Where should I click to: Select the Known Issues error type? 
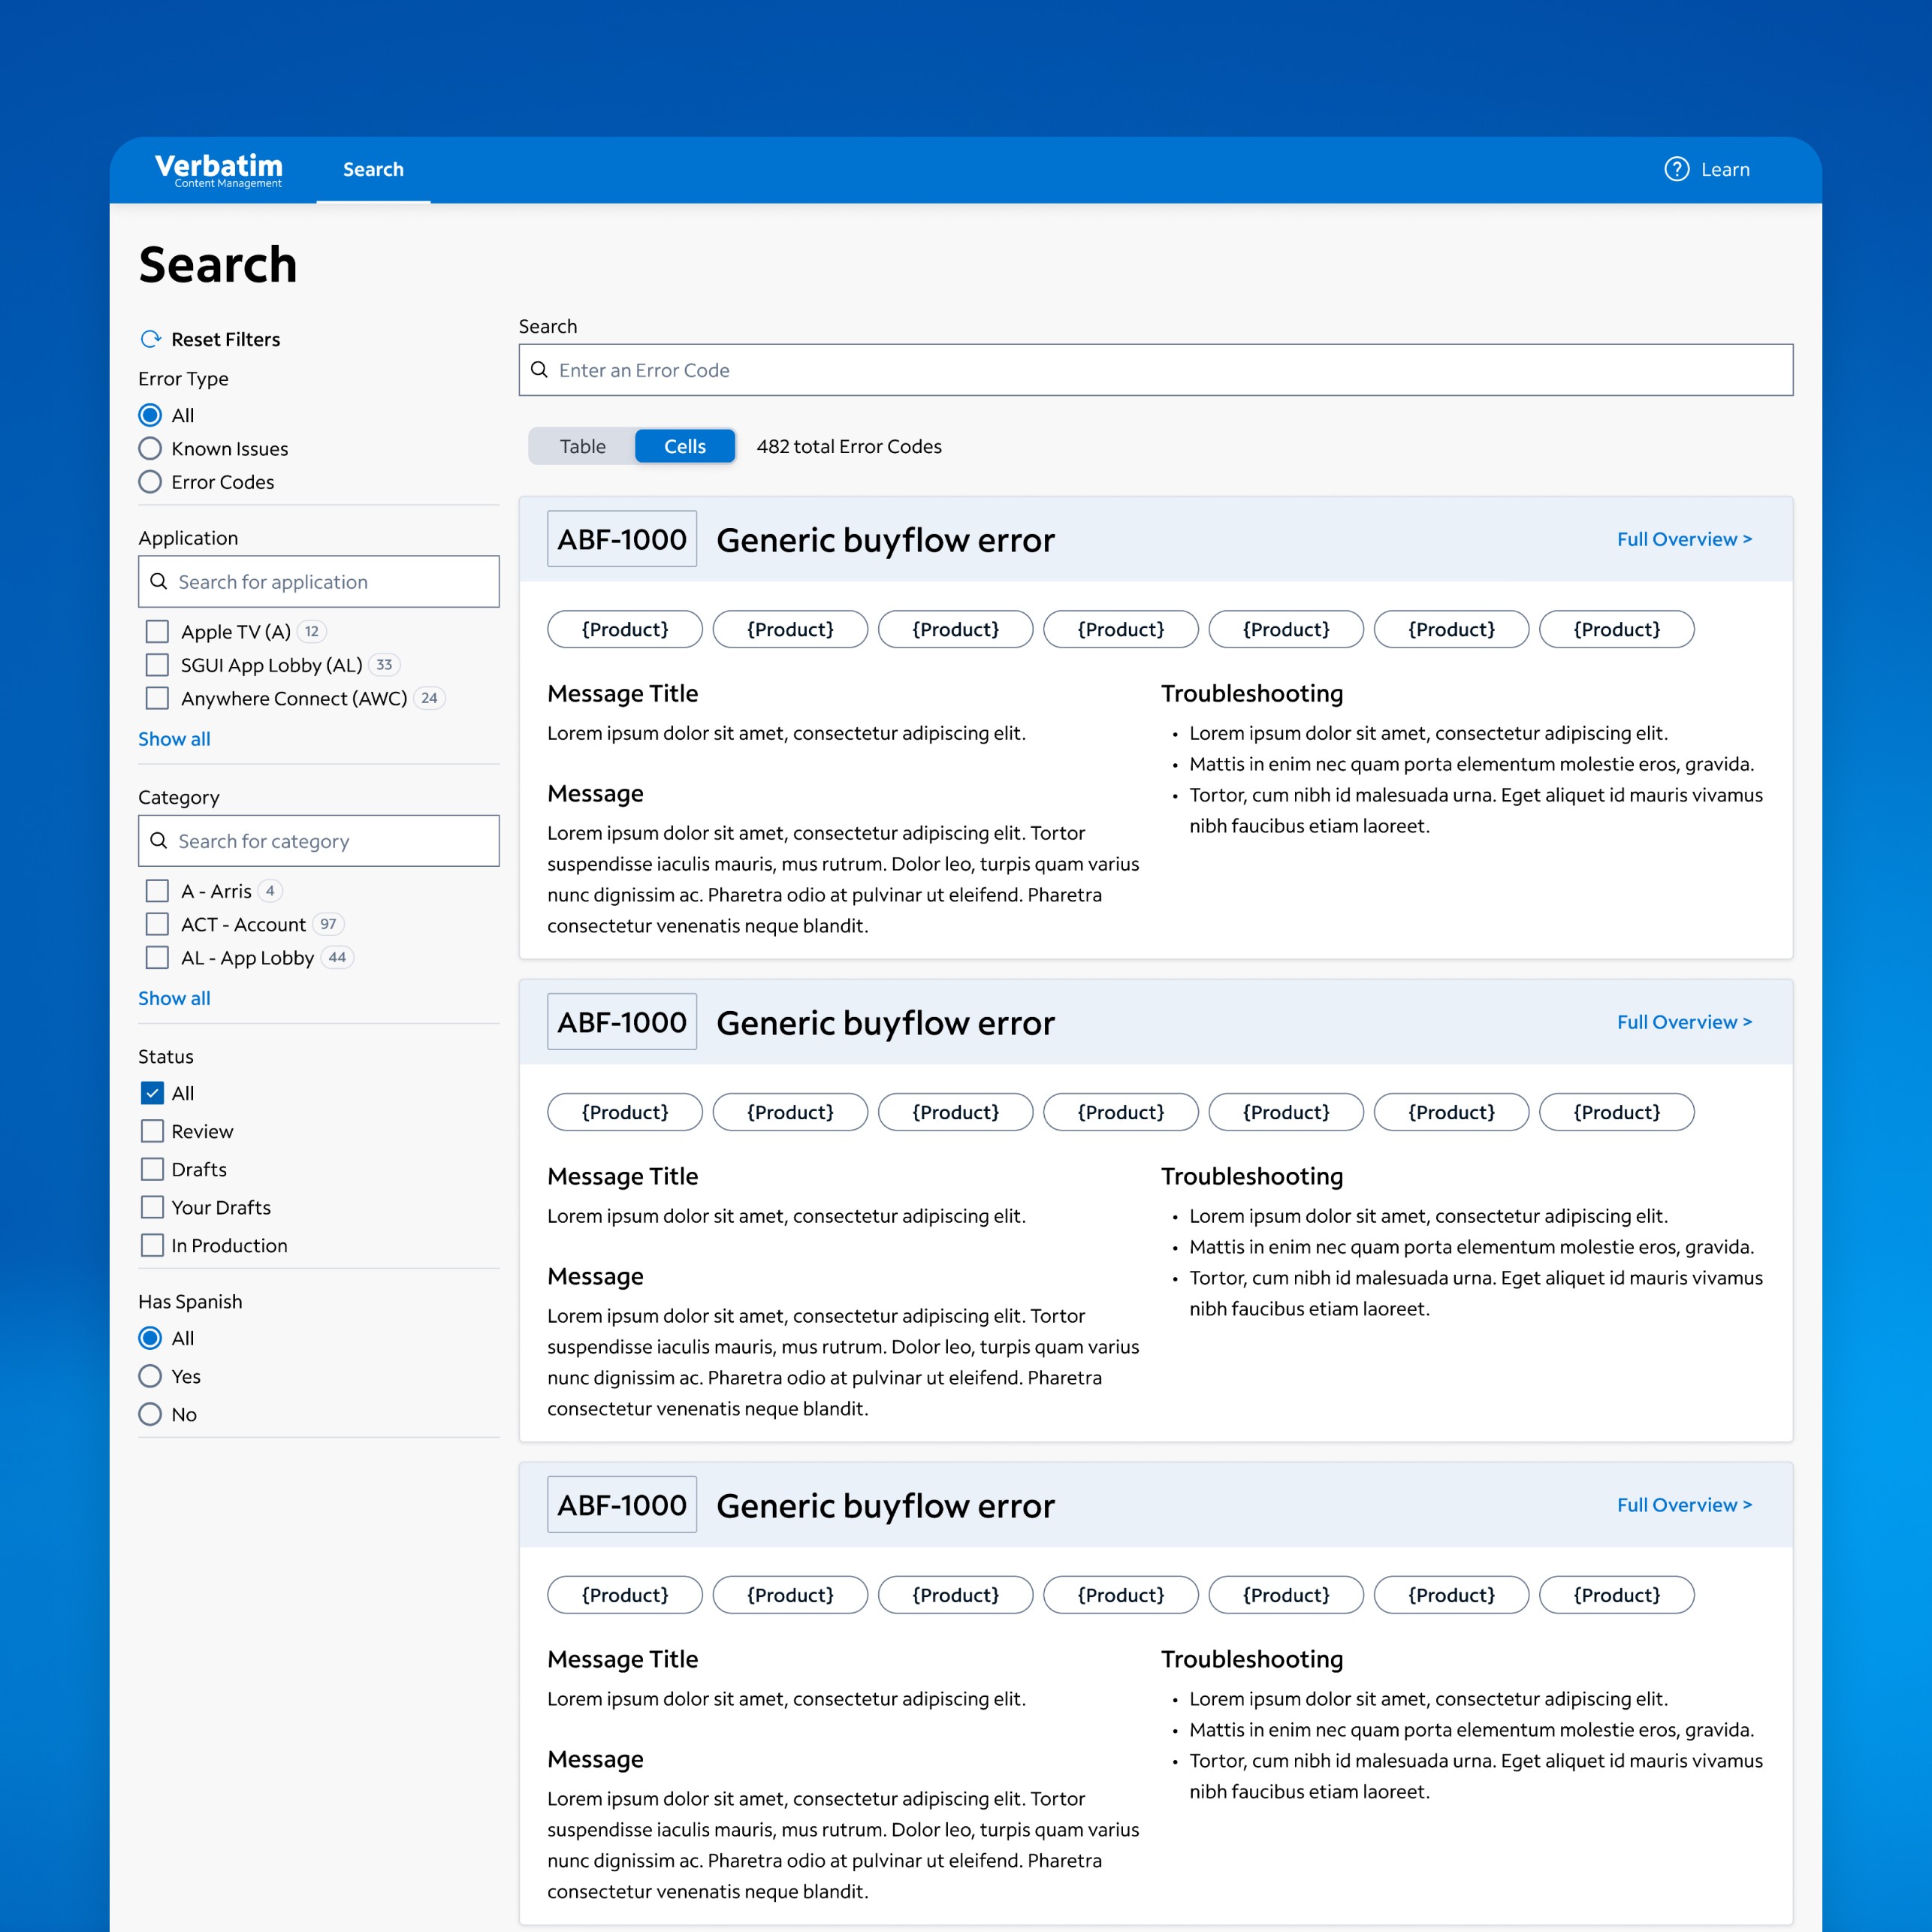(150, 448)
